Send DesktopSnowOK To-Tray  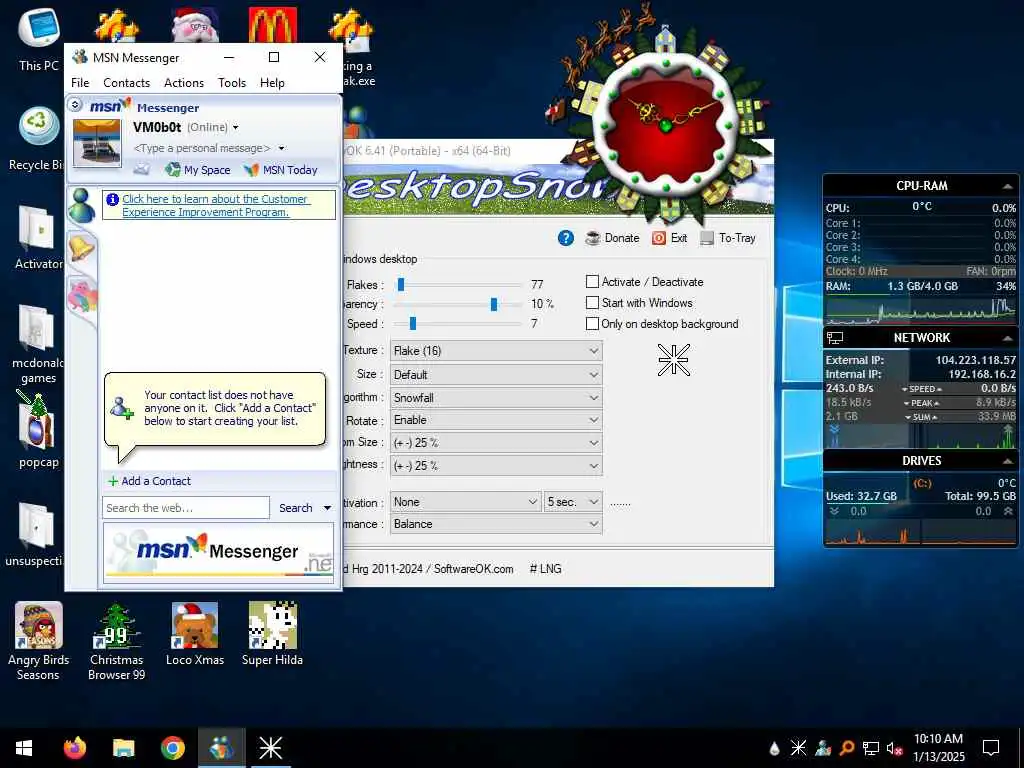click(x=728, y=238)
